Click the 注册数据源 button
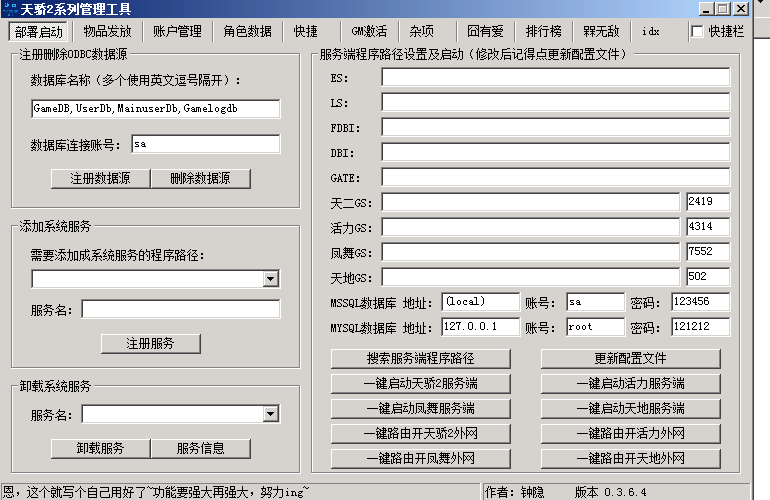 [100, 179]
